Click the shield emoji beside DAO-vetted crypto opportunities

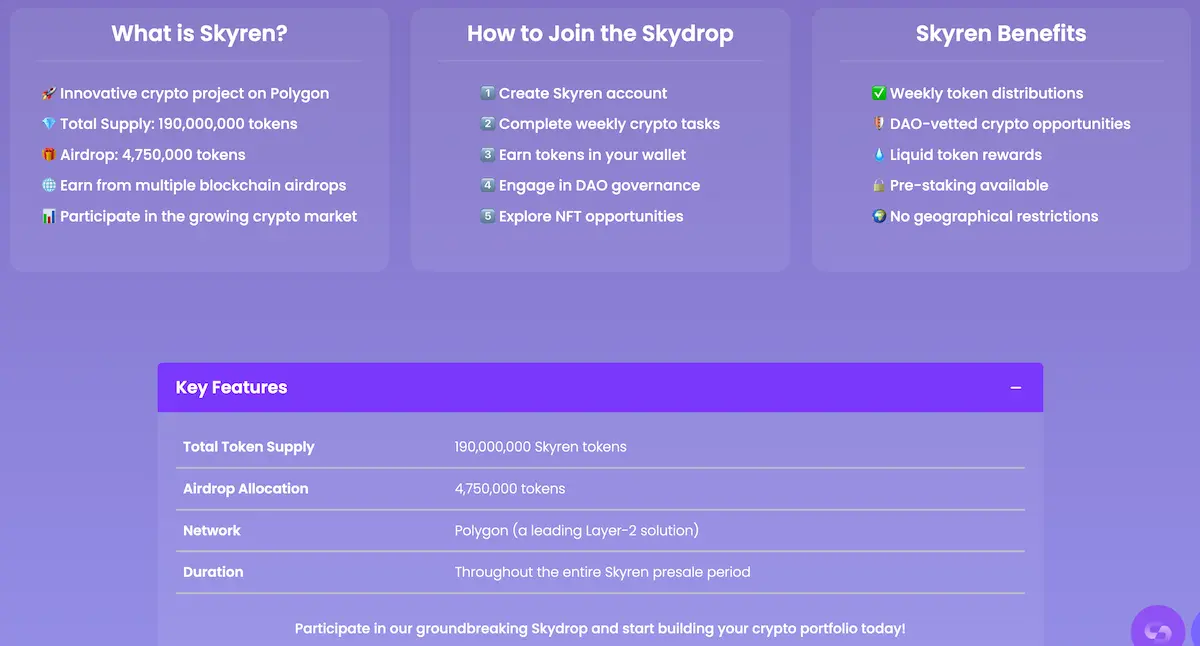[879, 124]
